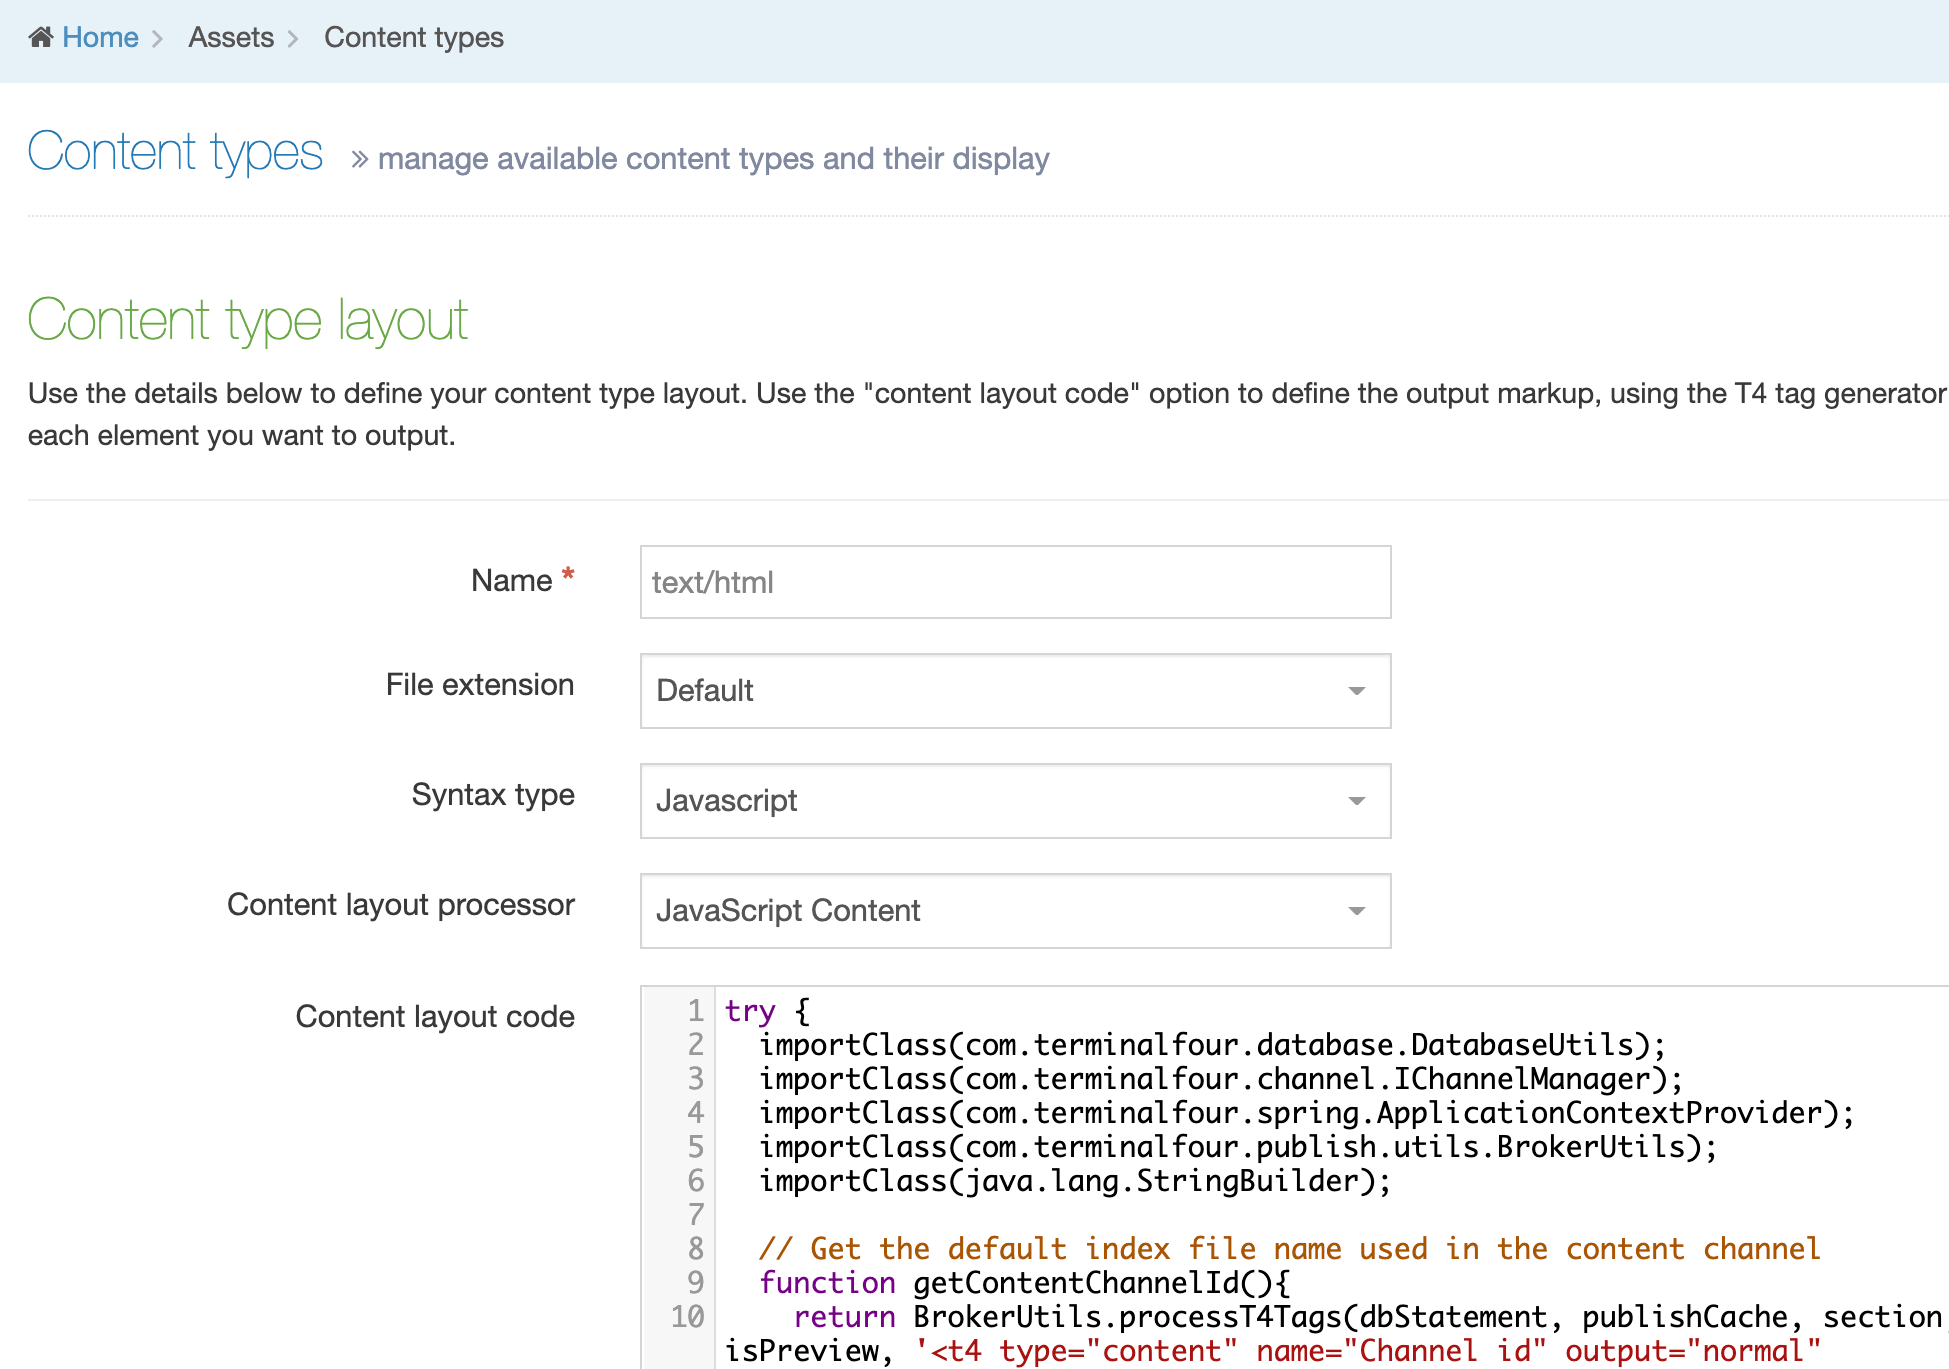Click the Content types breadcrumb item

click(x=413, y=38)
